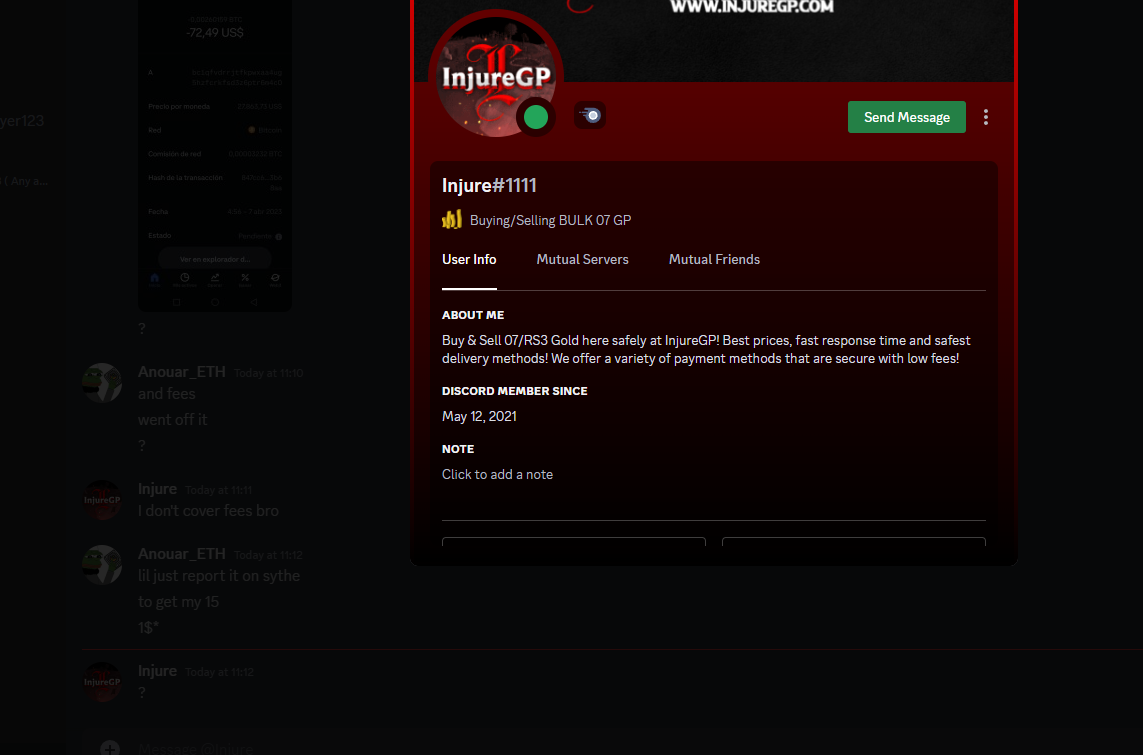1143x755 pixels.
Task: Click Anouar_ETH name at Today 11:10
Action: 182,372
